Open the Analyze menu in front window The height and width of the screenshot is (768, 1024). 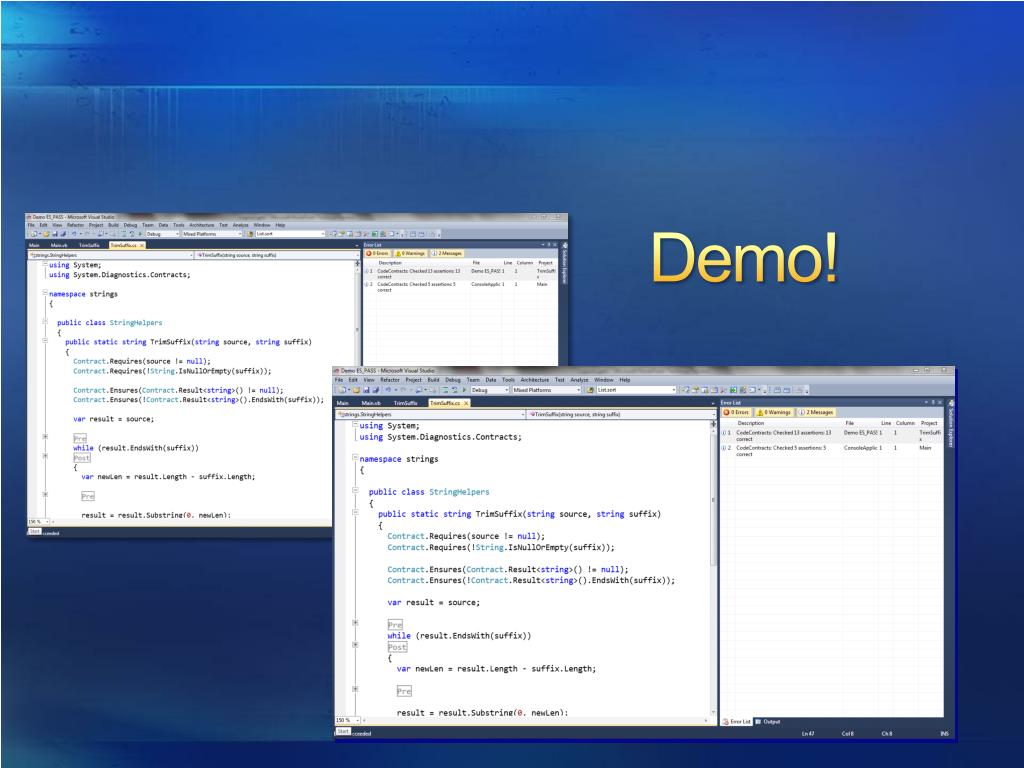[579, 379]
